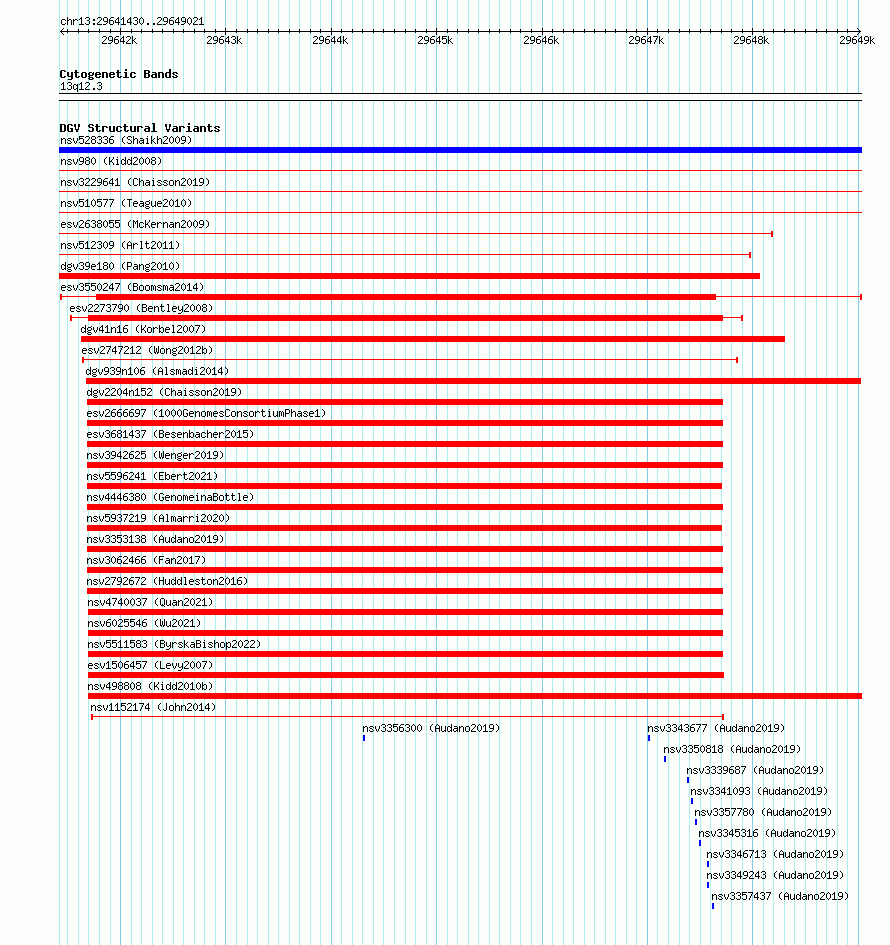Viewport: 890px width, 945px height.
Task: Click the 29648k ruler label
Action: pos(751,40)
